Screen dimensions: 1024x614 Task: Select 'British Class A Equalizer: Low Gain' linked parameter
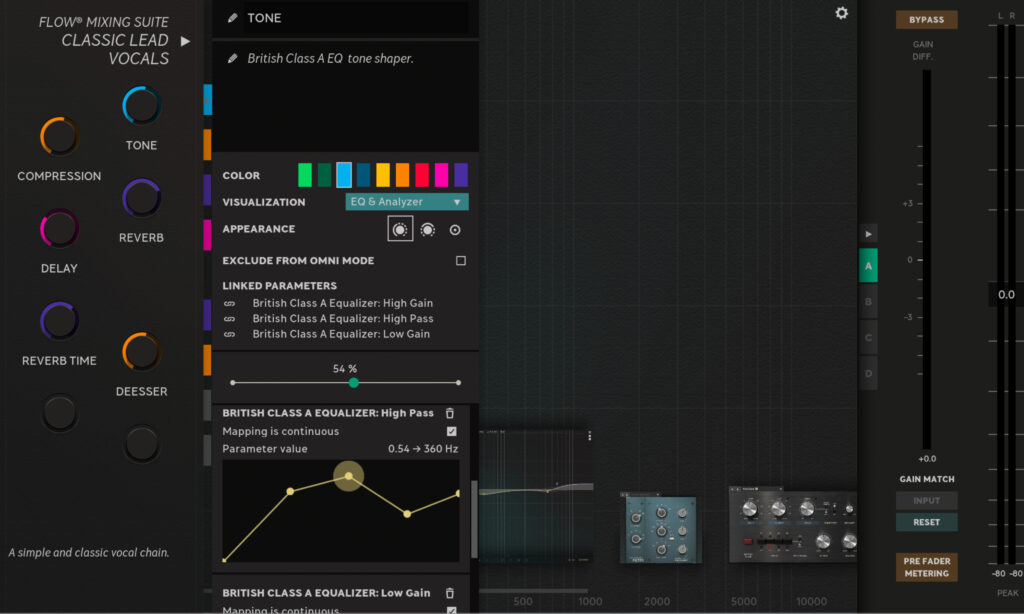click(x=341, y=334)
